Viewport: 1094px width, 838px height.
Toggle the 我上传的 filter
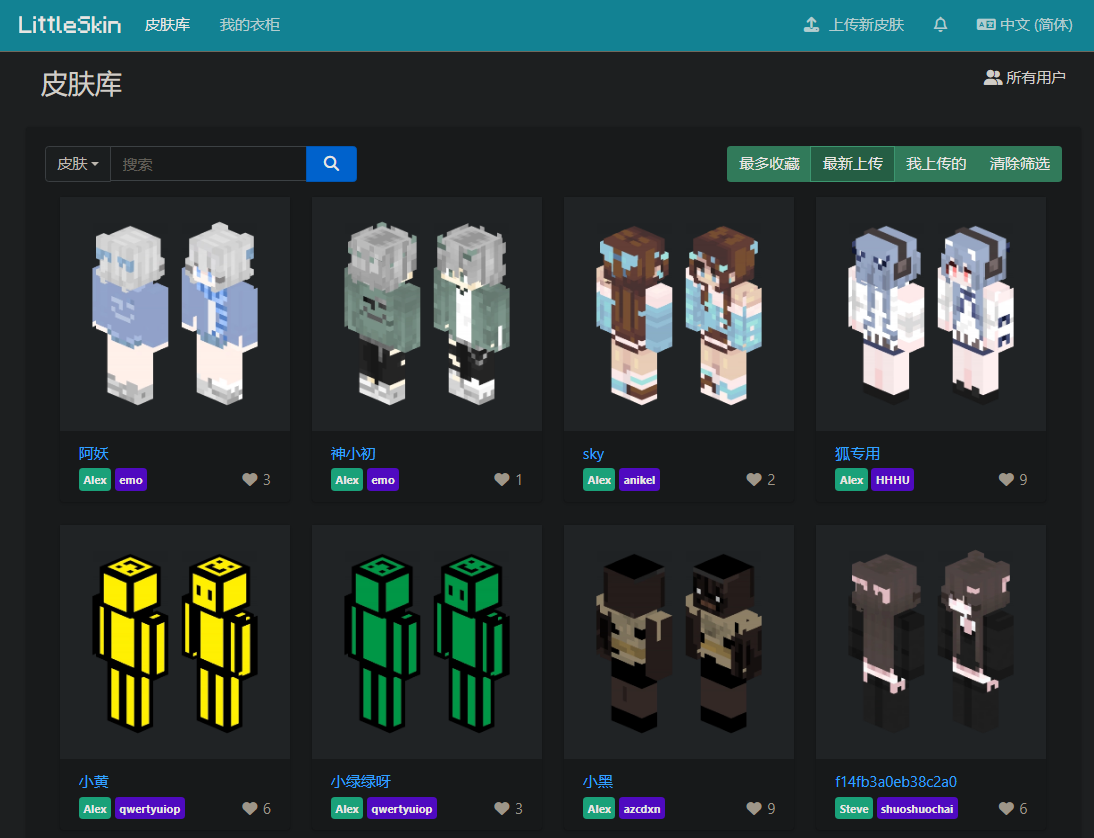(936, 164)
